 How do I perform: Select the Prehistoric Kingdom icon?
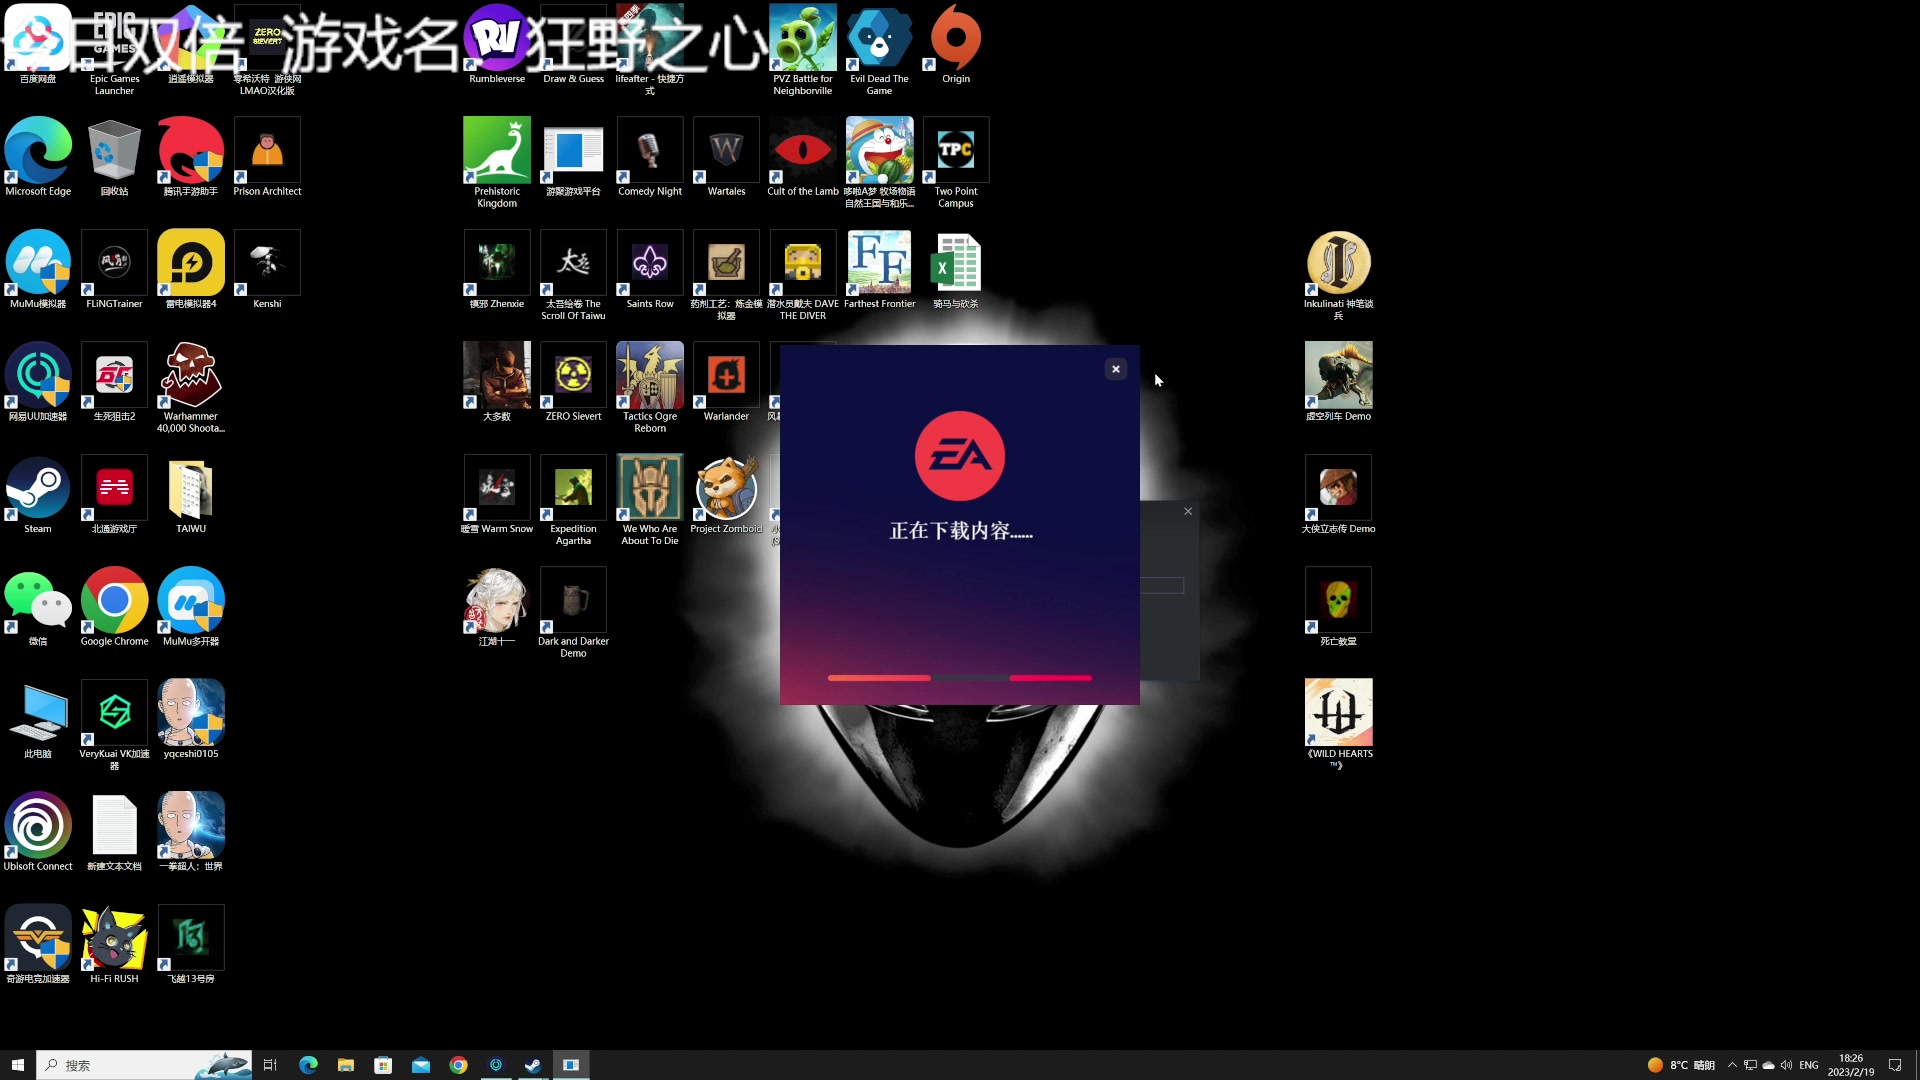497,163
